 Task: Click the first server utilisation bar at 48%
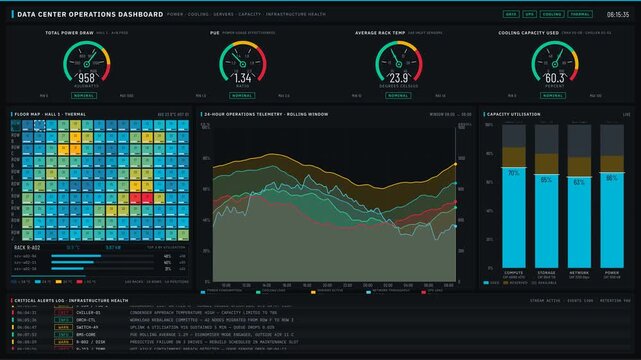(102, 256)
